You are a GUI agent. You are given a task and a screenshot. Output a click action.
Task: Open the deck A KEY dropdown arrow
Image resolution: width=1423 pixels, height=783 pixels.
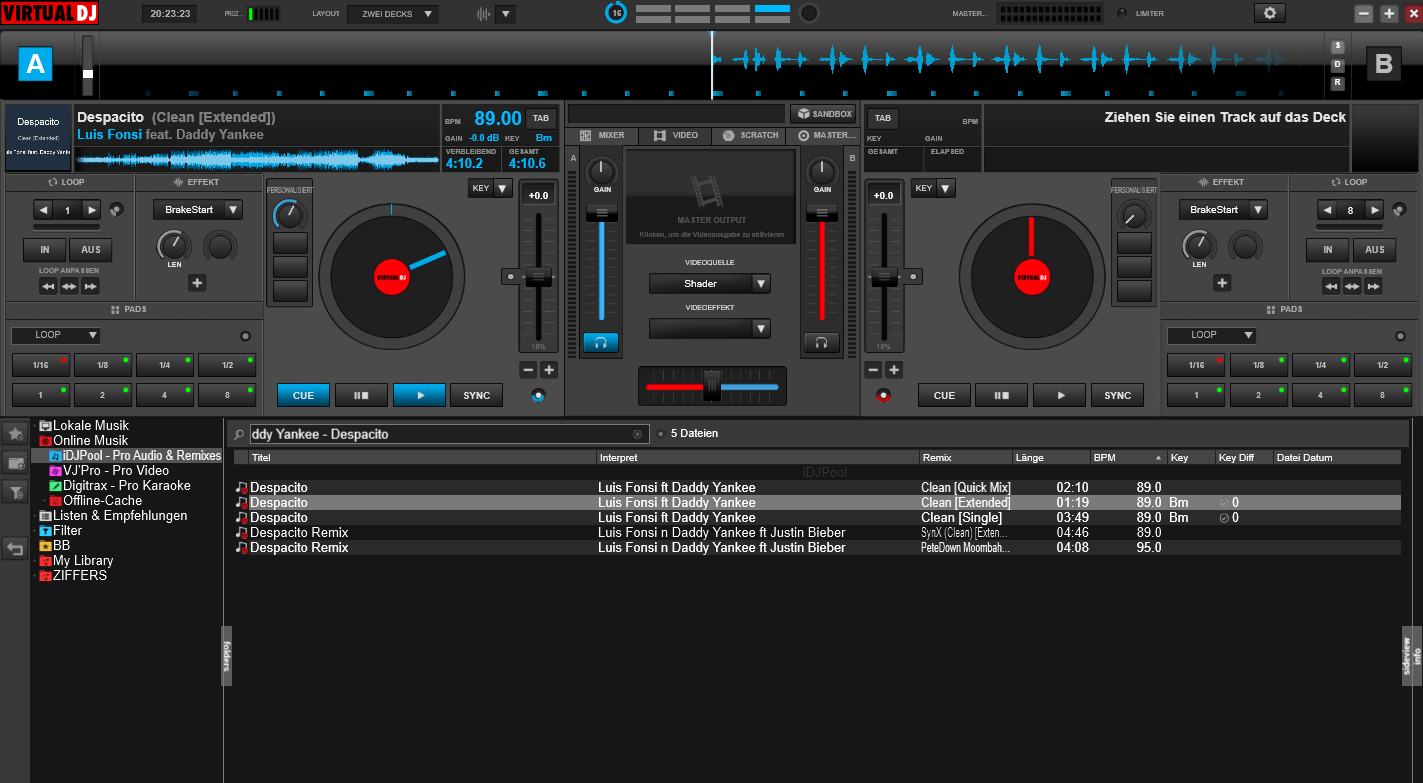pyautogui.click(x=502, y=188)
